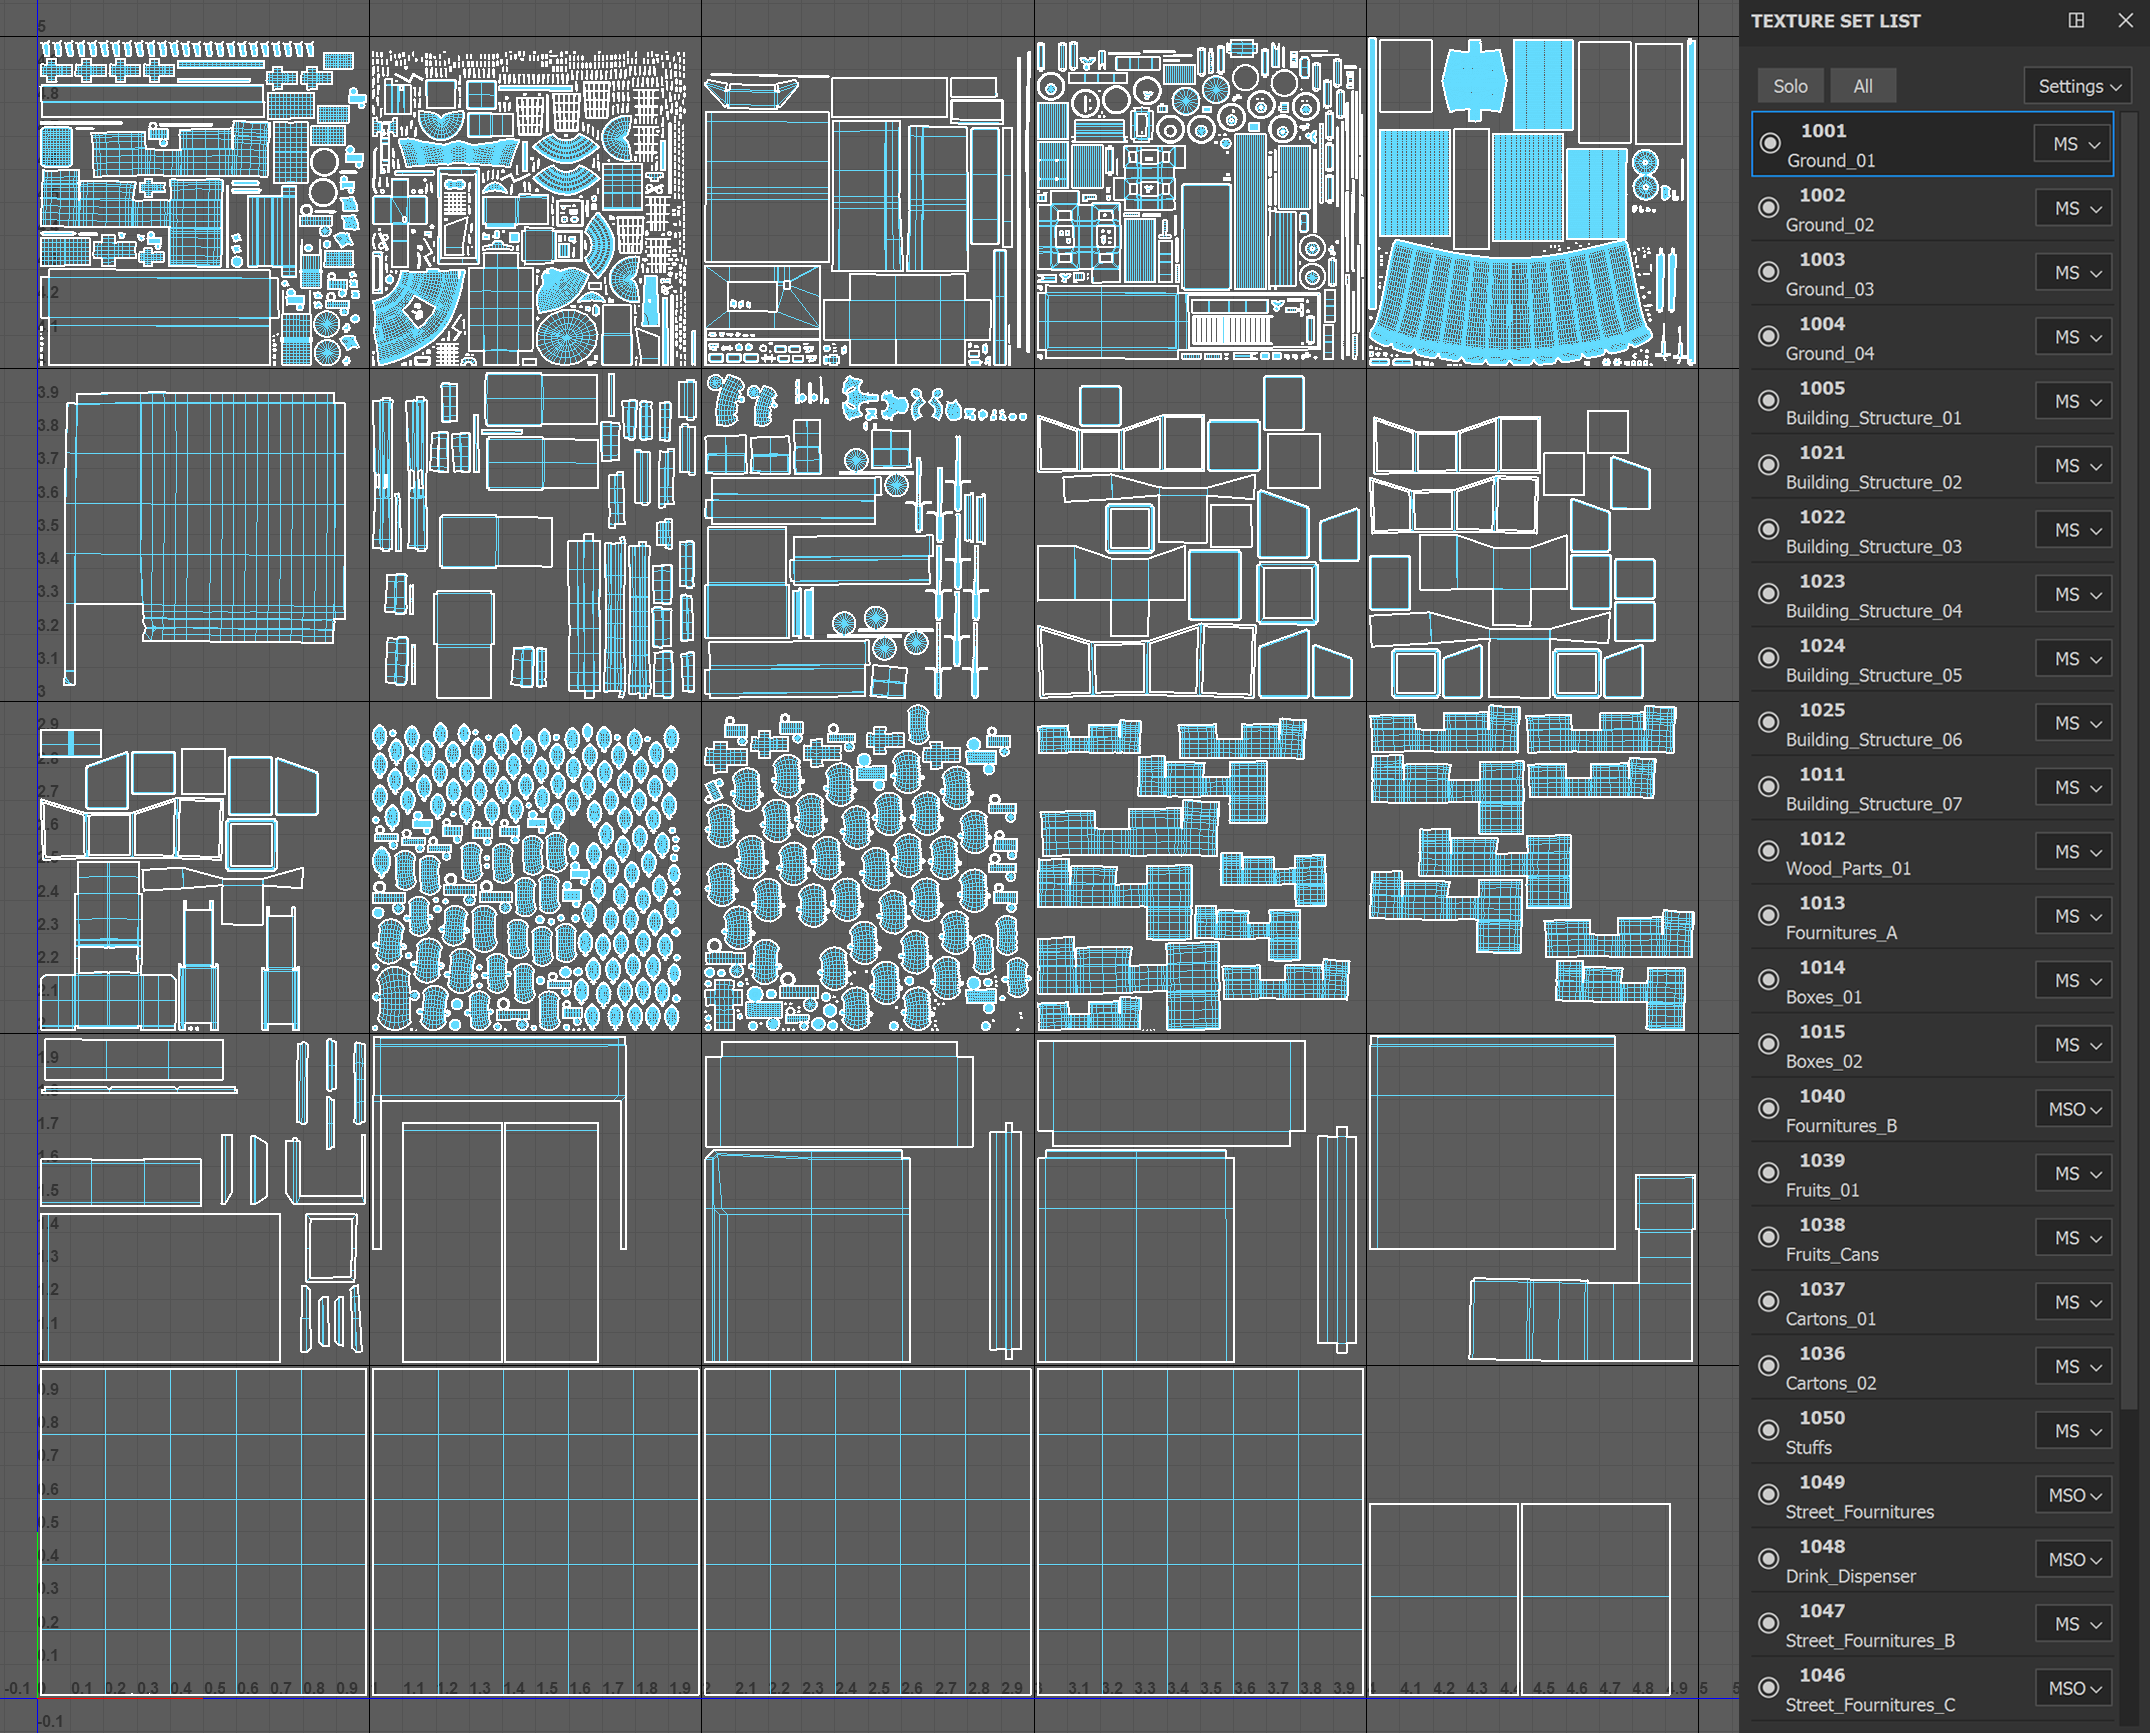Hide the Building_Structure_01 texture set
The height and width of the screenshot is (1733, 2150).
point(1769,401)
